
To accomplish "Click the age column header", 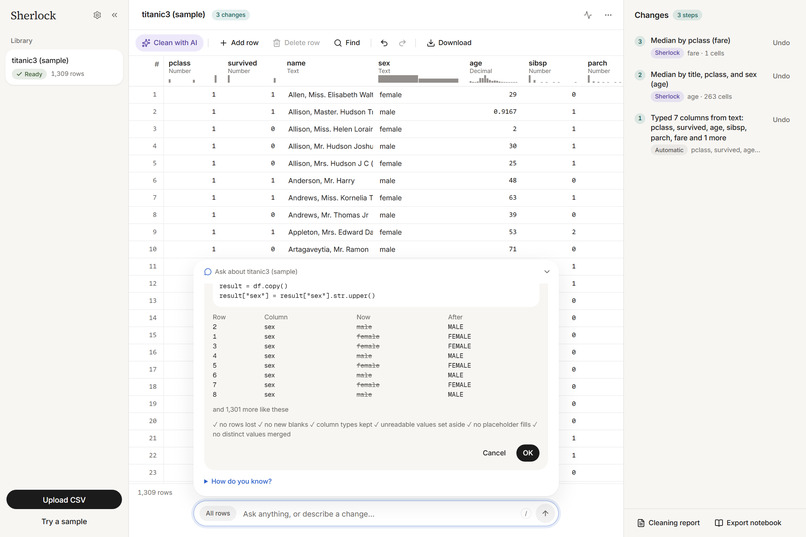I will pos(493,71).
